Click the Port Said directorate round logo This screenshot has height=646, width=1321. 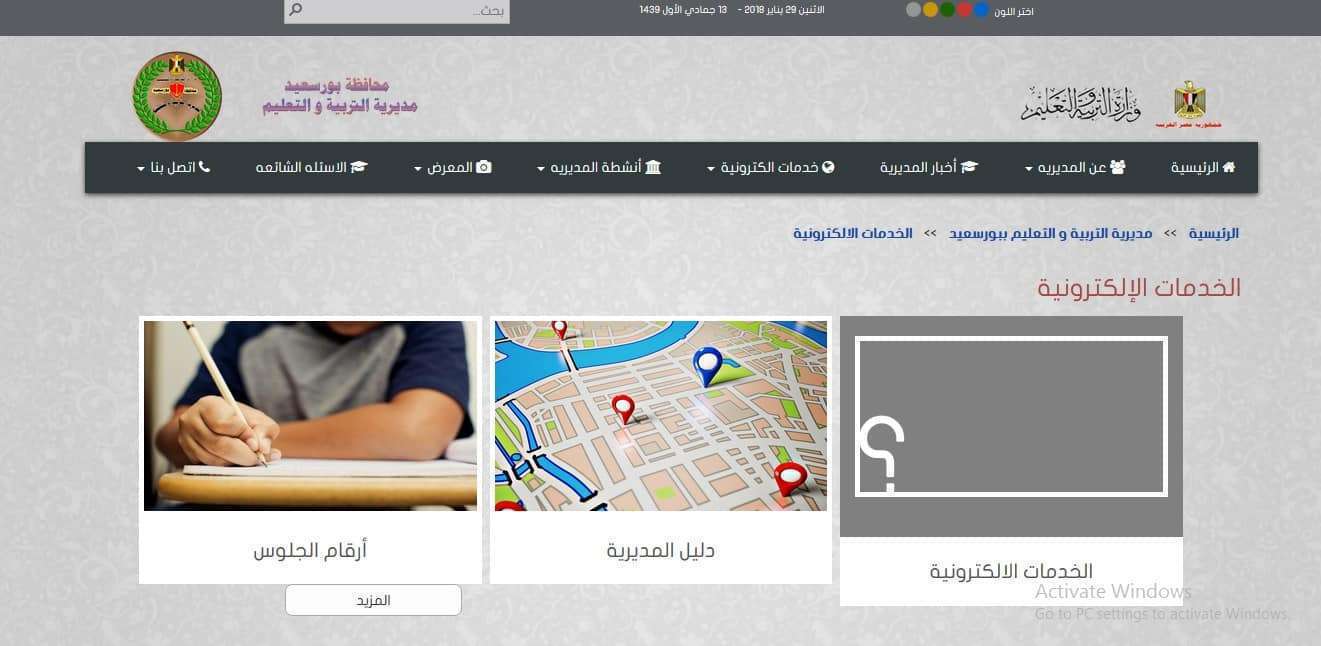177,97
